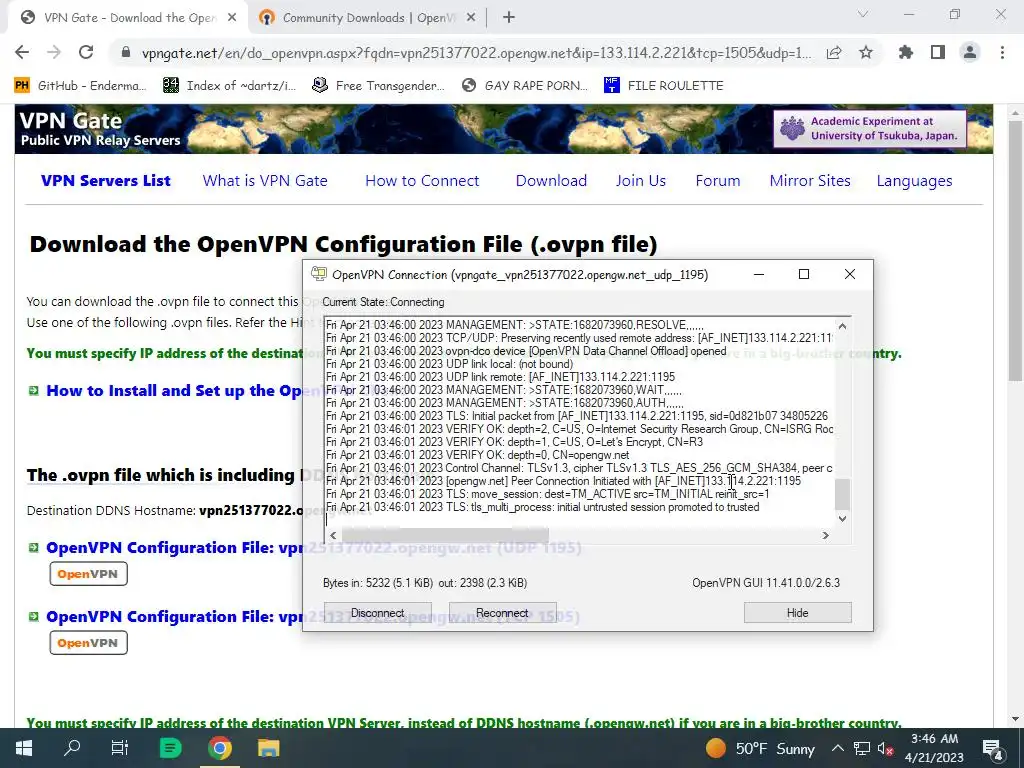Click log scroll-down arrow in OpenVPN dialog
1024x768 pixels.
(x=842, y=519)
